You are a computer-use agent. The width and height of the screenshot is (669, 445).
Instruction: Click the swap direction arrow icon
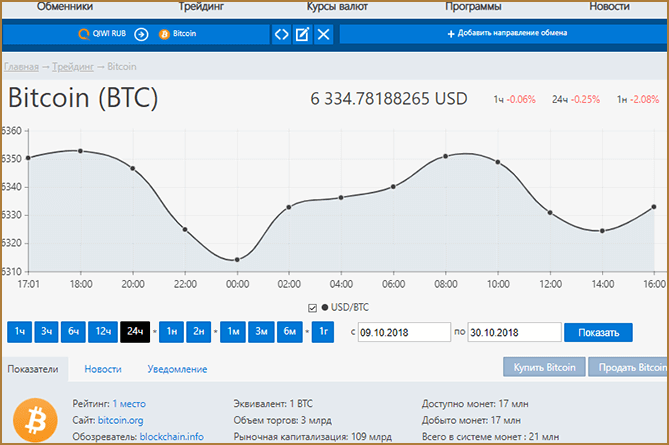[141, 34]
